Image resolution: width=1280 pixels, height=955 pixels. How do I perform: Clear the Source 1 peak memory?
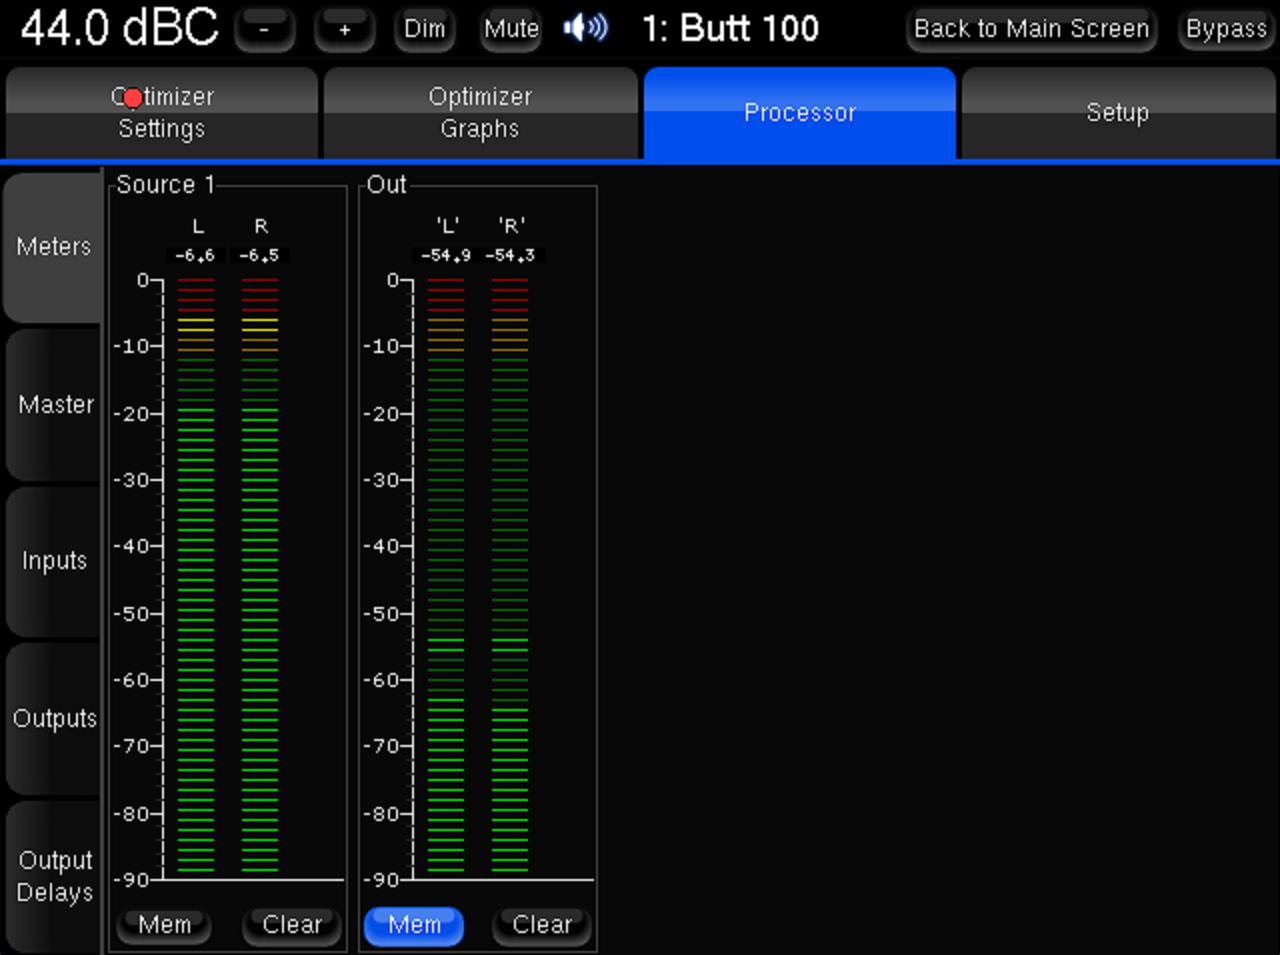[292, 925]
